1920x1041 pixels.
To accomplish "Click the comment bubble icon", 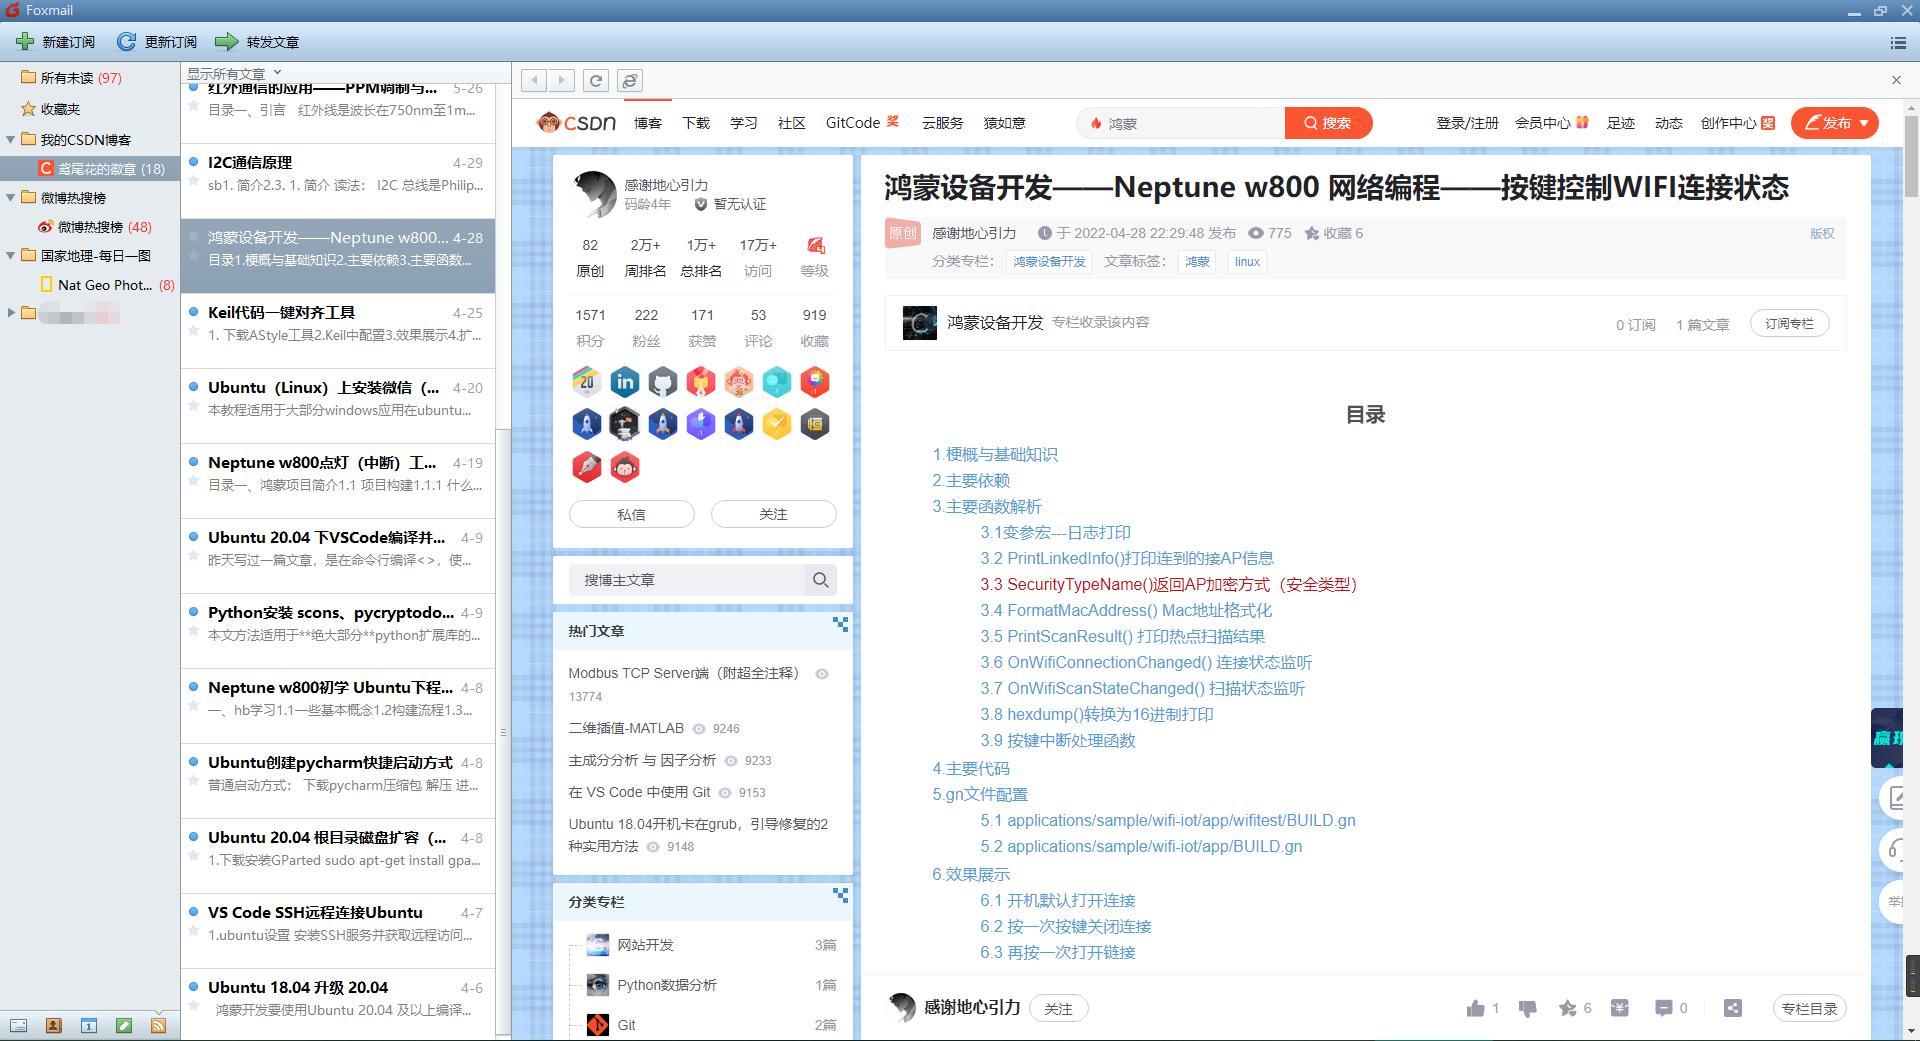I will point(1664,1008).
